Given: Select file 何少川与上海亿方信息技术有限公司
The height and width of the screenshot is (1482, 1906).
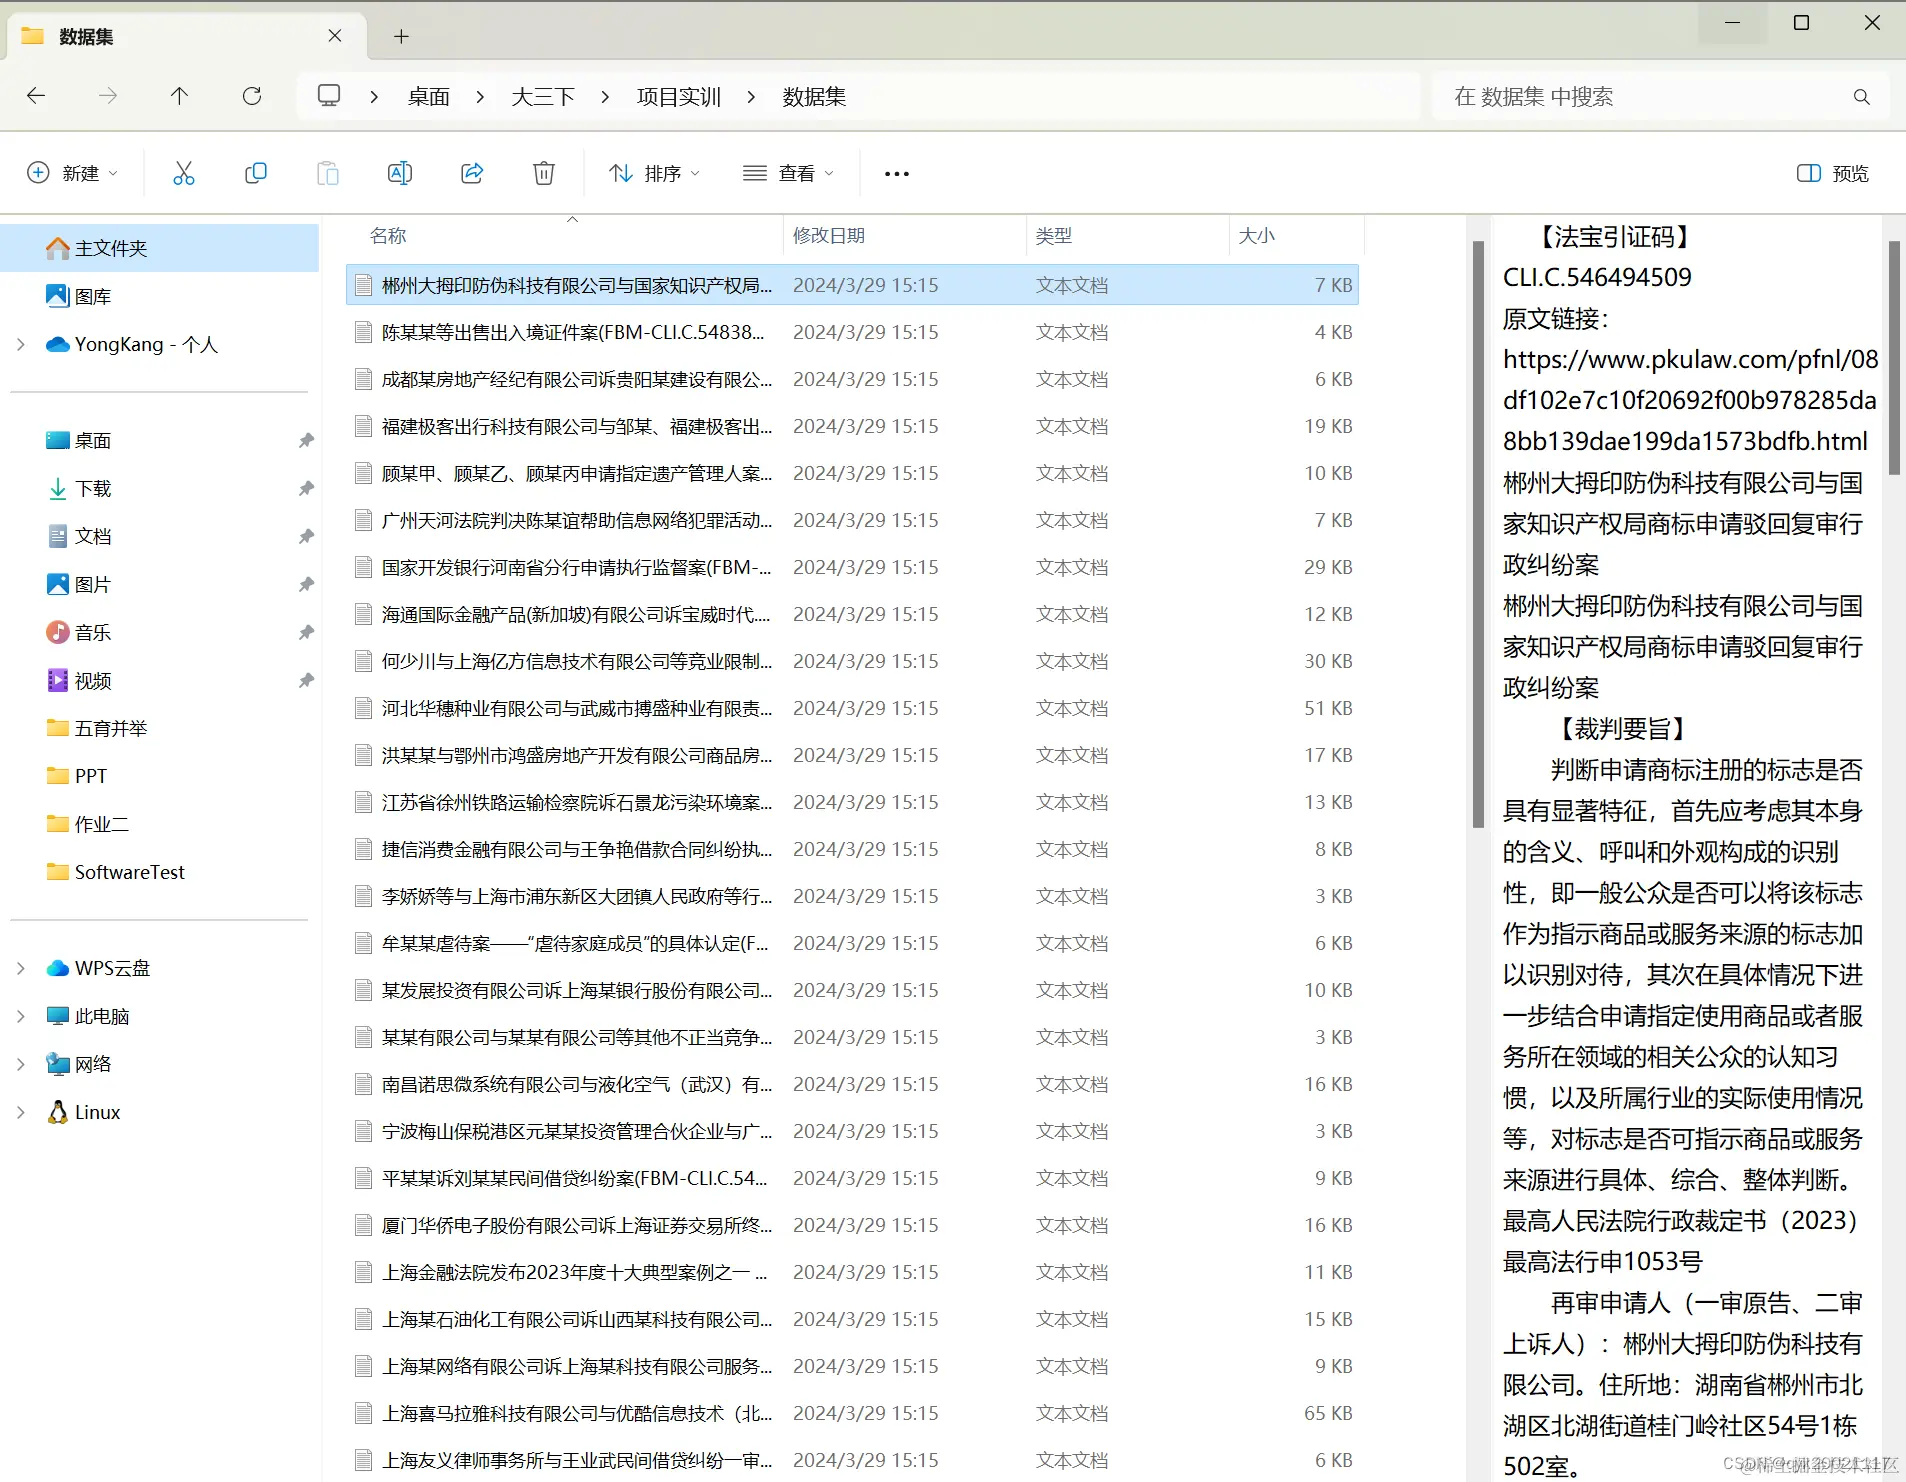Looking at the screenshot, I should 852,661.
